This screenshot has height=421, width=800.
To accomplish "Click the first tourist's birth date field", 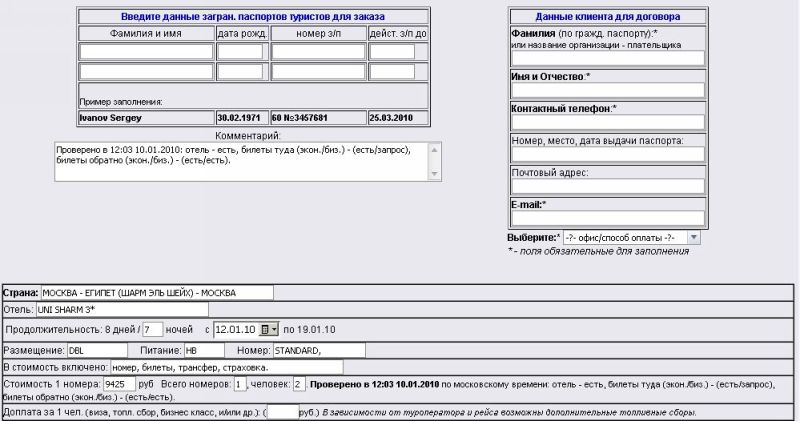I will [242, 52].
